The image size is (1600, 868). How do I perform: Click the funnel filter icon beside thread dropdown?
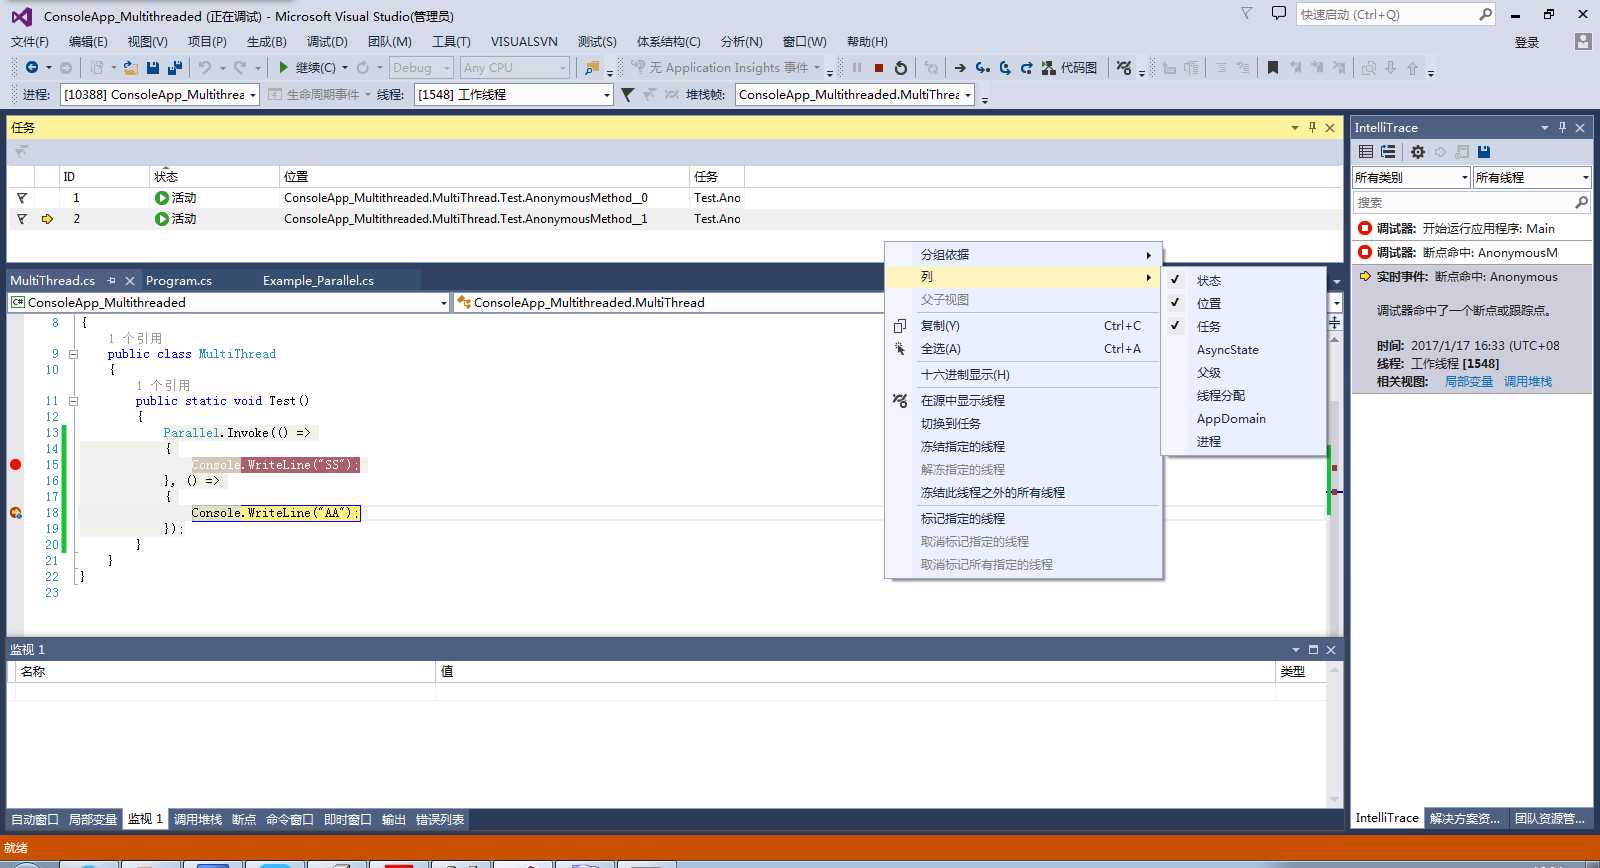627,94
